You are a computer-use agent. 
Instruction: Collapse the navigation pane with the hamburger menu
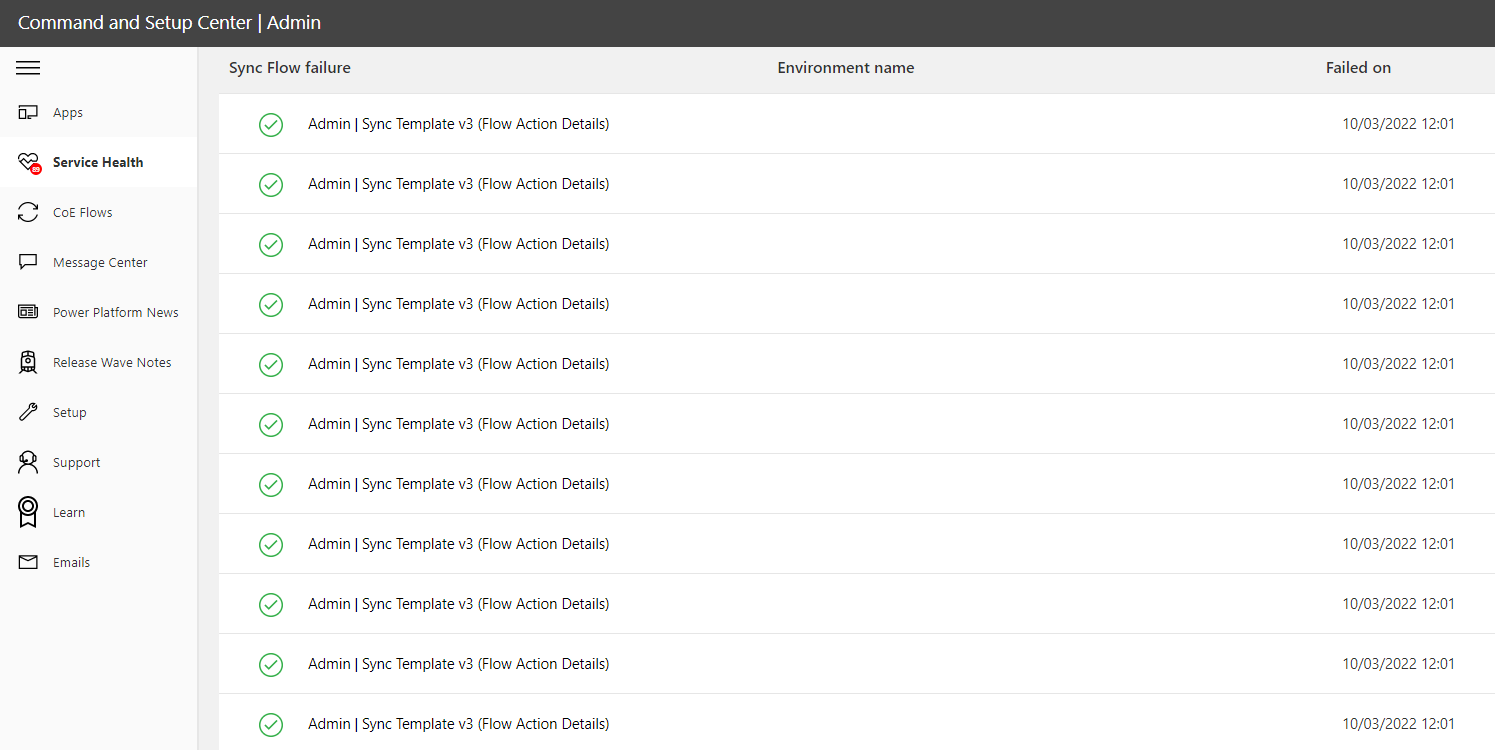point(27,67)
